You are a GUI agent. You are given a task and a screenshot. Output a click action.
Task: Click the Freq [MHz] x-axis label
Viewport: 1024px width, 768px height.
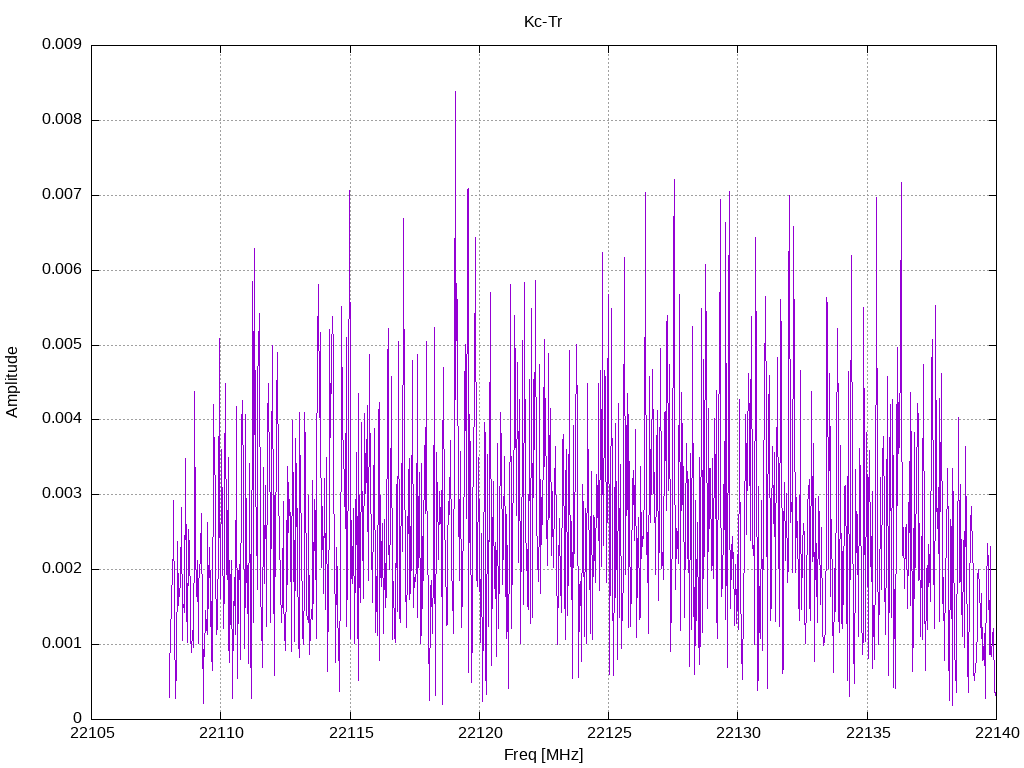click(543, 755)
